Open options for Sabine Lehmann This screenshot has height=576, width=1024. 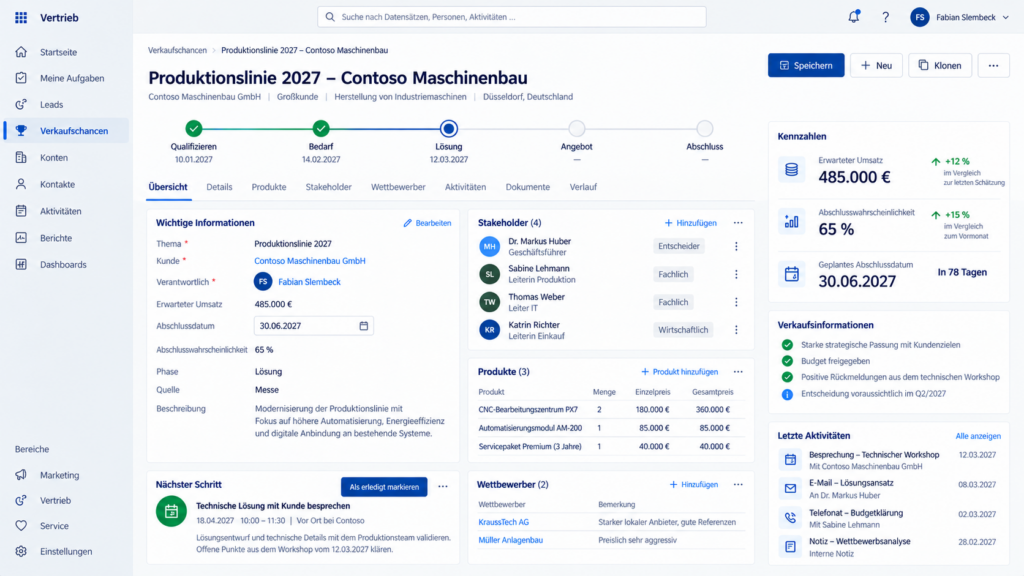tap(736, 274)
